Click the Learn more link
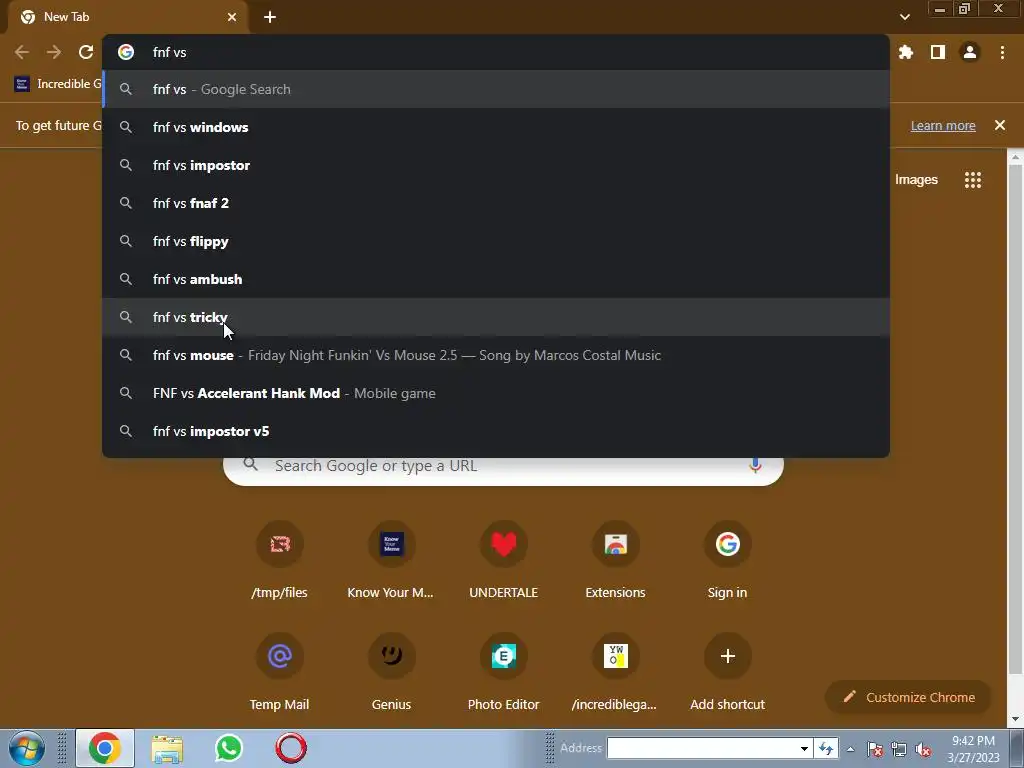The height and width of the screenshot is (768, 1024). [x=943, y=125]
